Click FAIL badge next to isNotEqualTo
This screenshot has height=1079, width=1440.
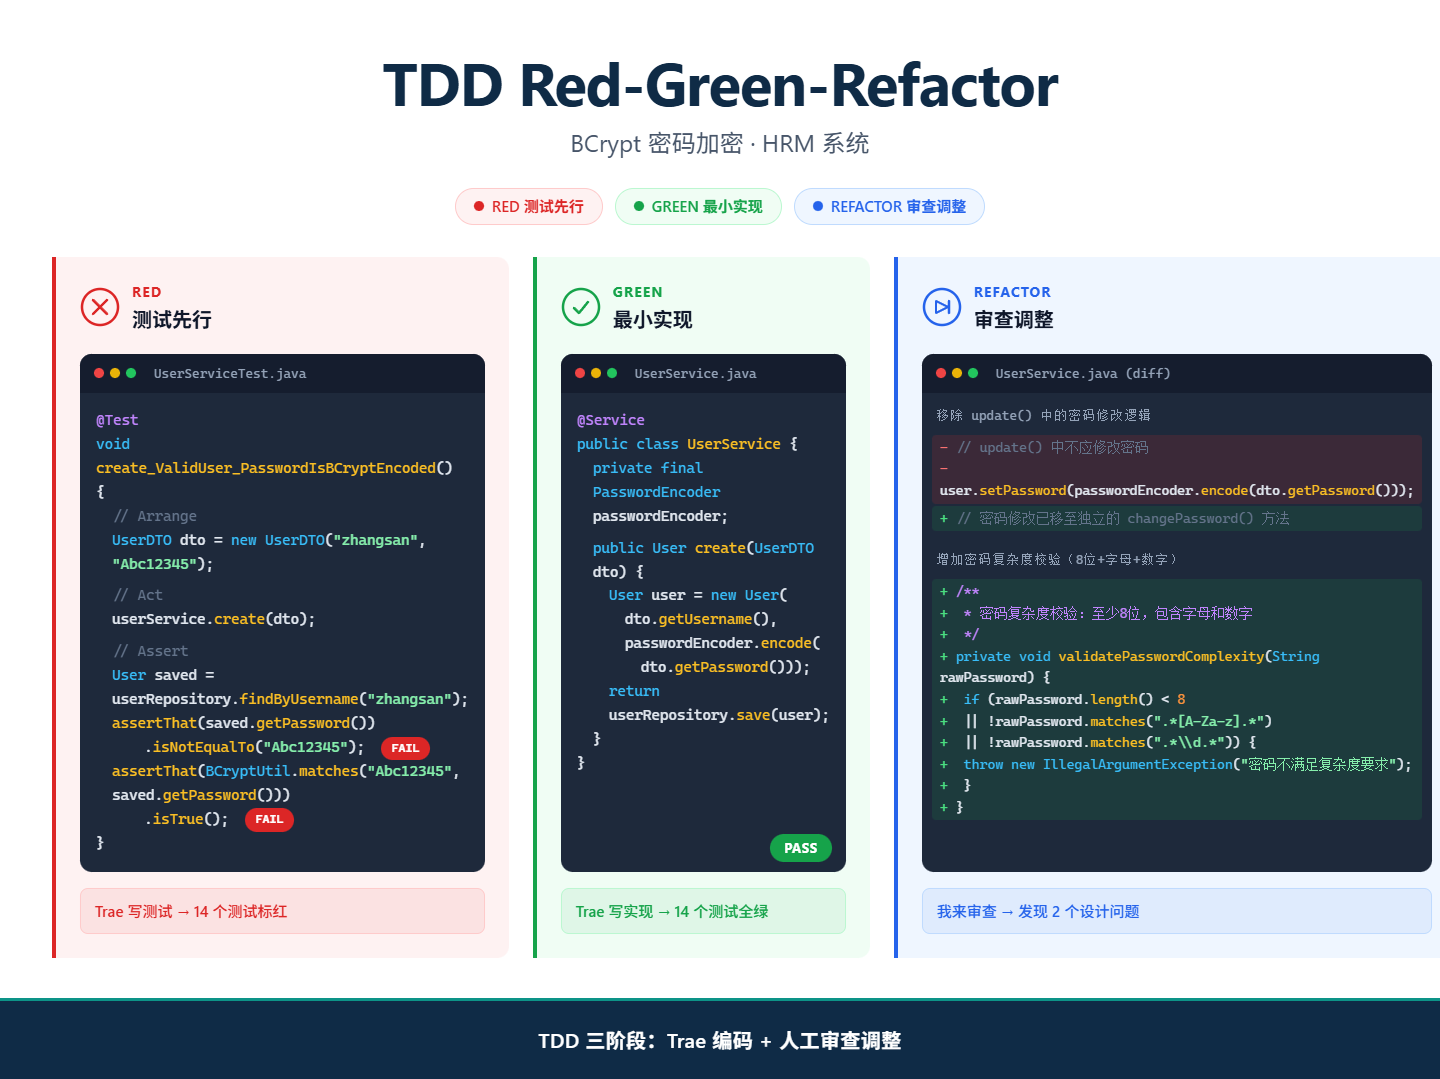(x=405, y=748)
